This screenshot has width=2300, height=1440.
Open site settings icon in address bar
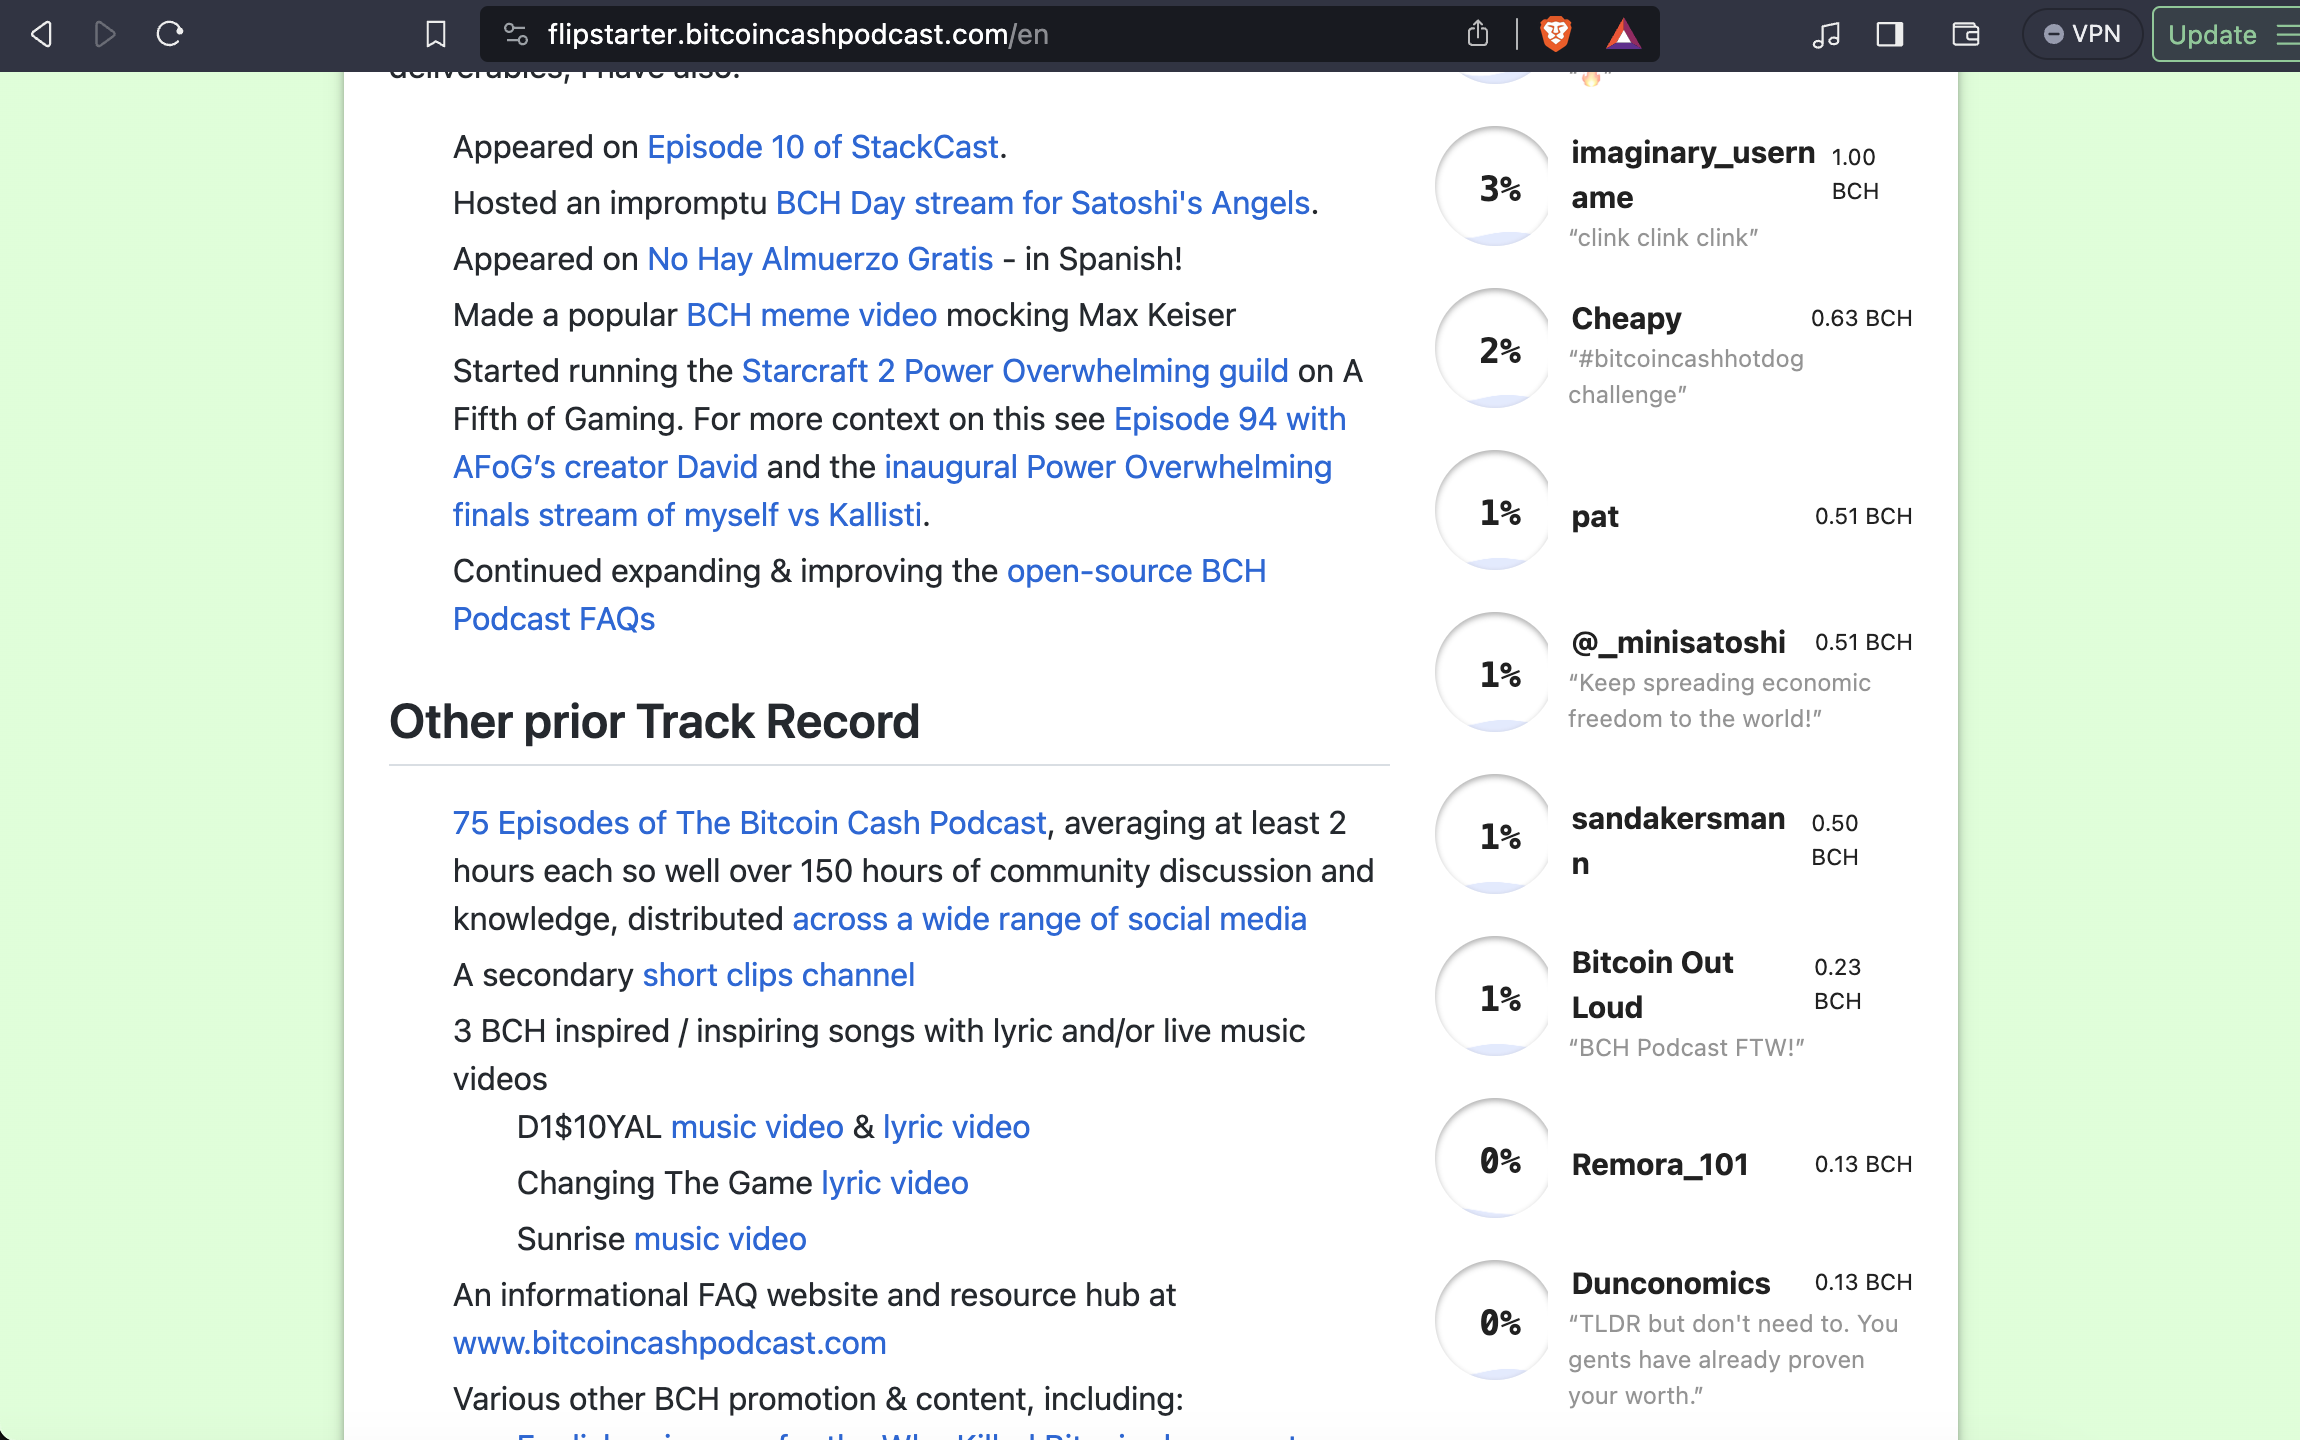point(516,35)
